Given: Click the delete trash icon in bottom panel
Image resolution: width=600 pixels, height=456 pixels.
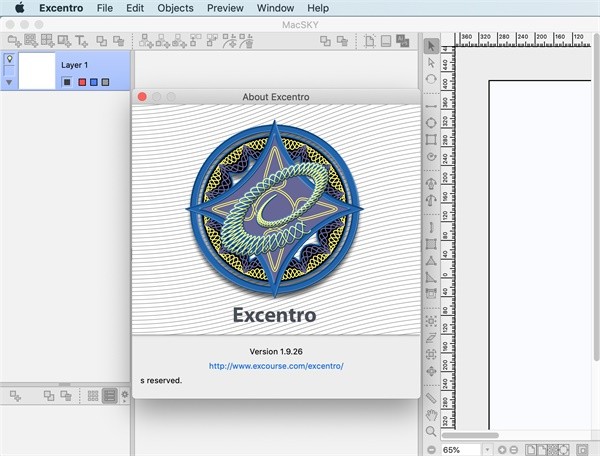Looking at the screenshot, I should (66, 396).
